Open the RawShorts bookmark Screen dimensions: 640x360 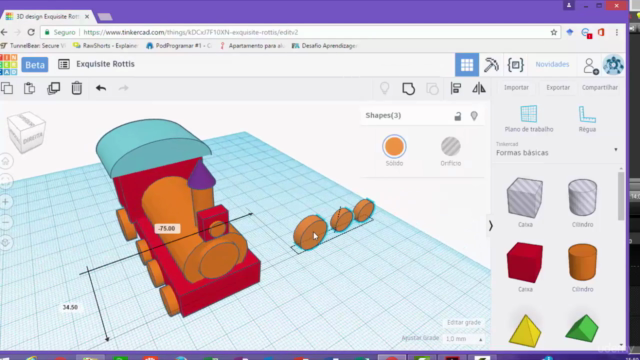pos(105,46)
